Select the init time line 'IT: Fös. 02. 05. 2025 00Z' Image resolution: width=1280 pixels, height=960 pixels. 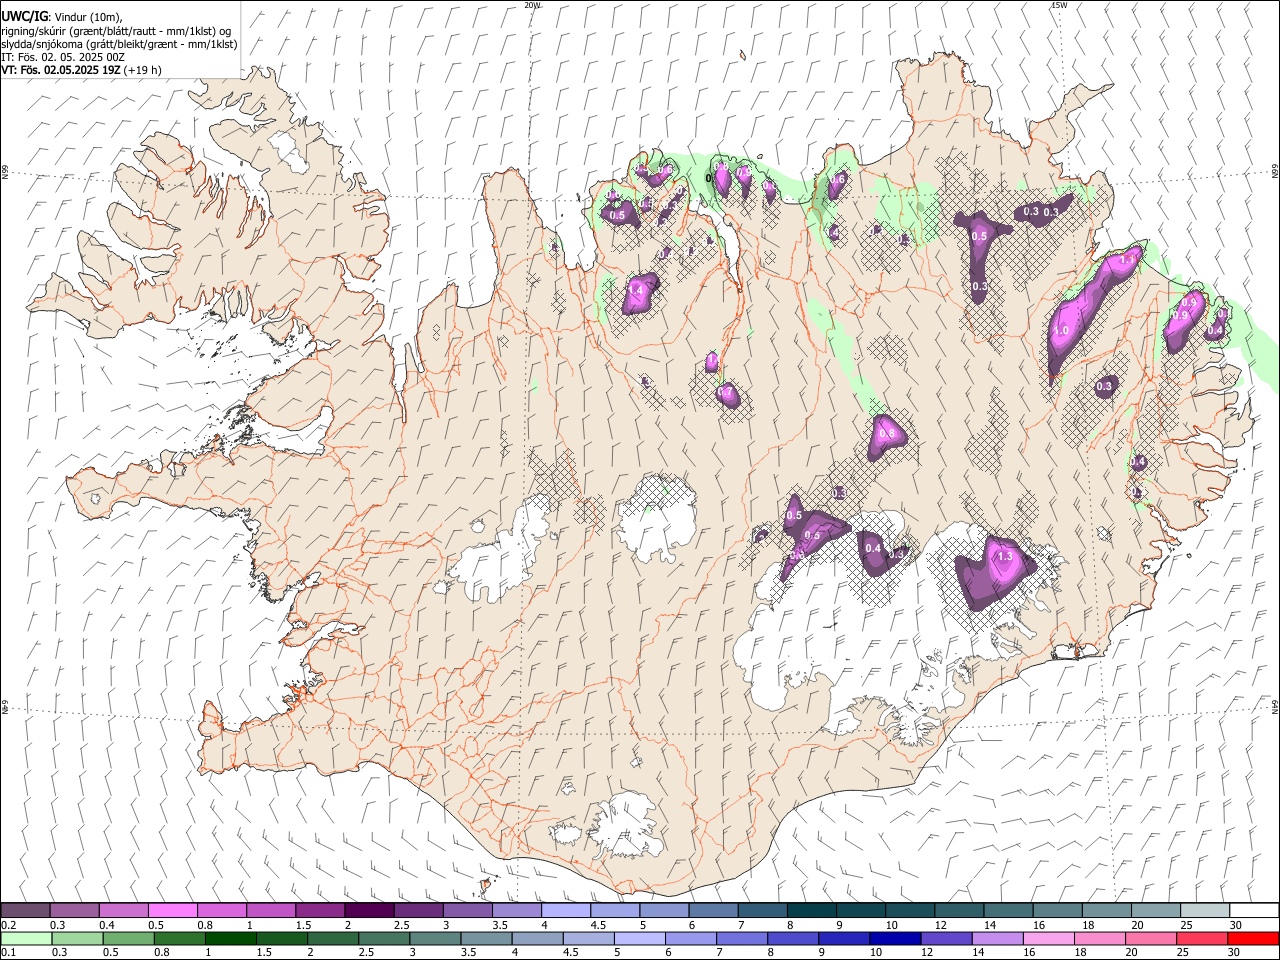coord(63,57)
